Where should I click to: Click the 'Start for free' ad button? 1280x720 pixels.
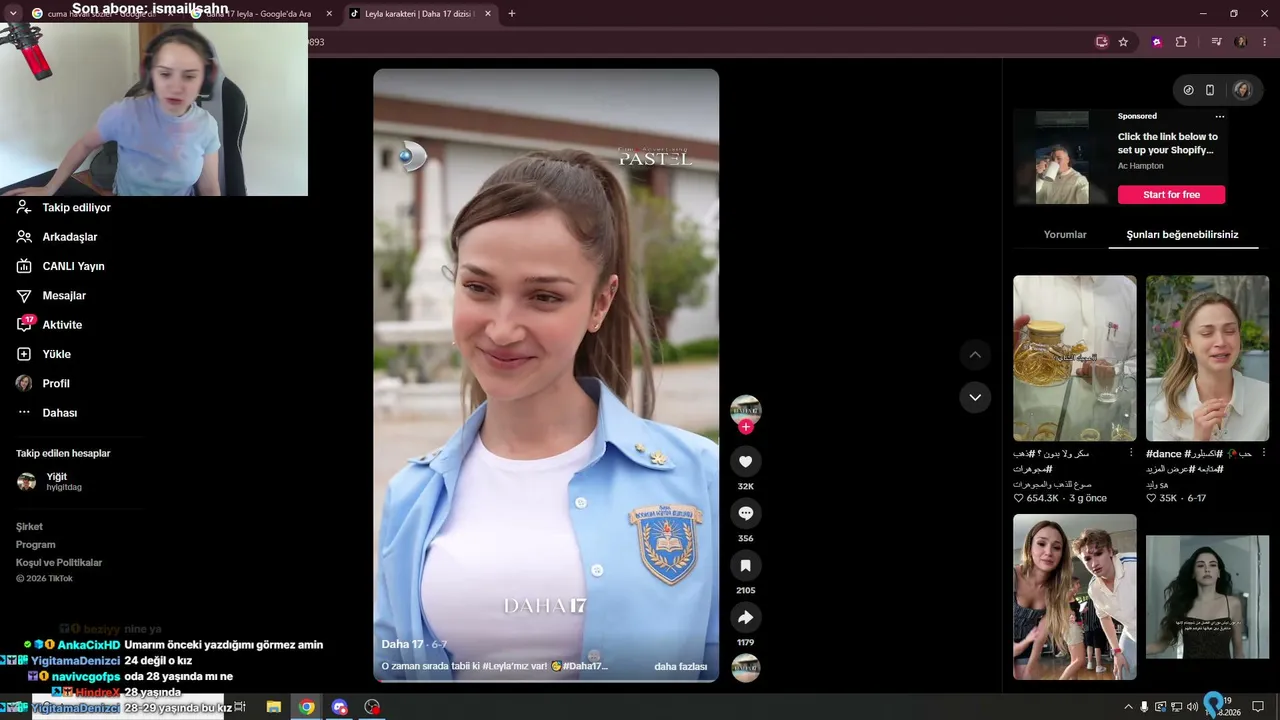1171,195
